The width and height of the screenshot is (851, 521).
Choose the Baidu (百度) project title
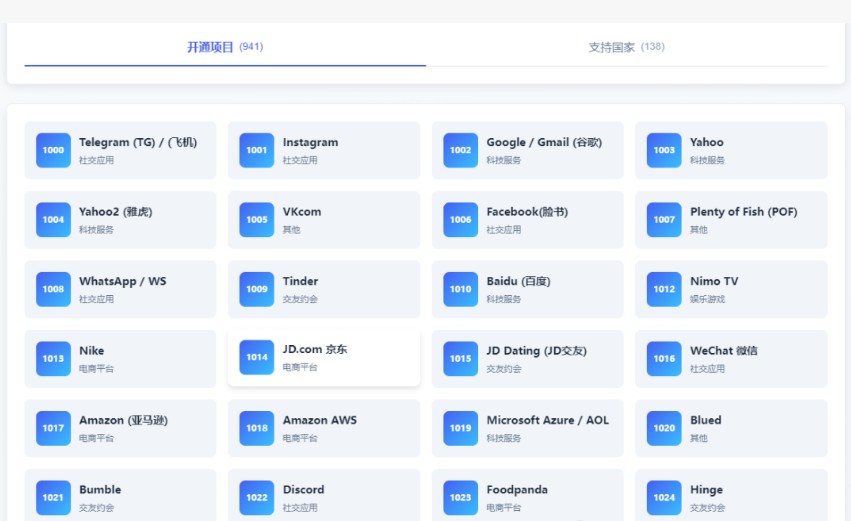(x=518, y=282)
